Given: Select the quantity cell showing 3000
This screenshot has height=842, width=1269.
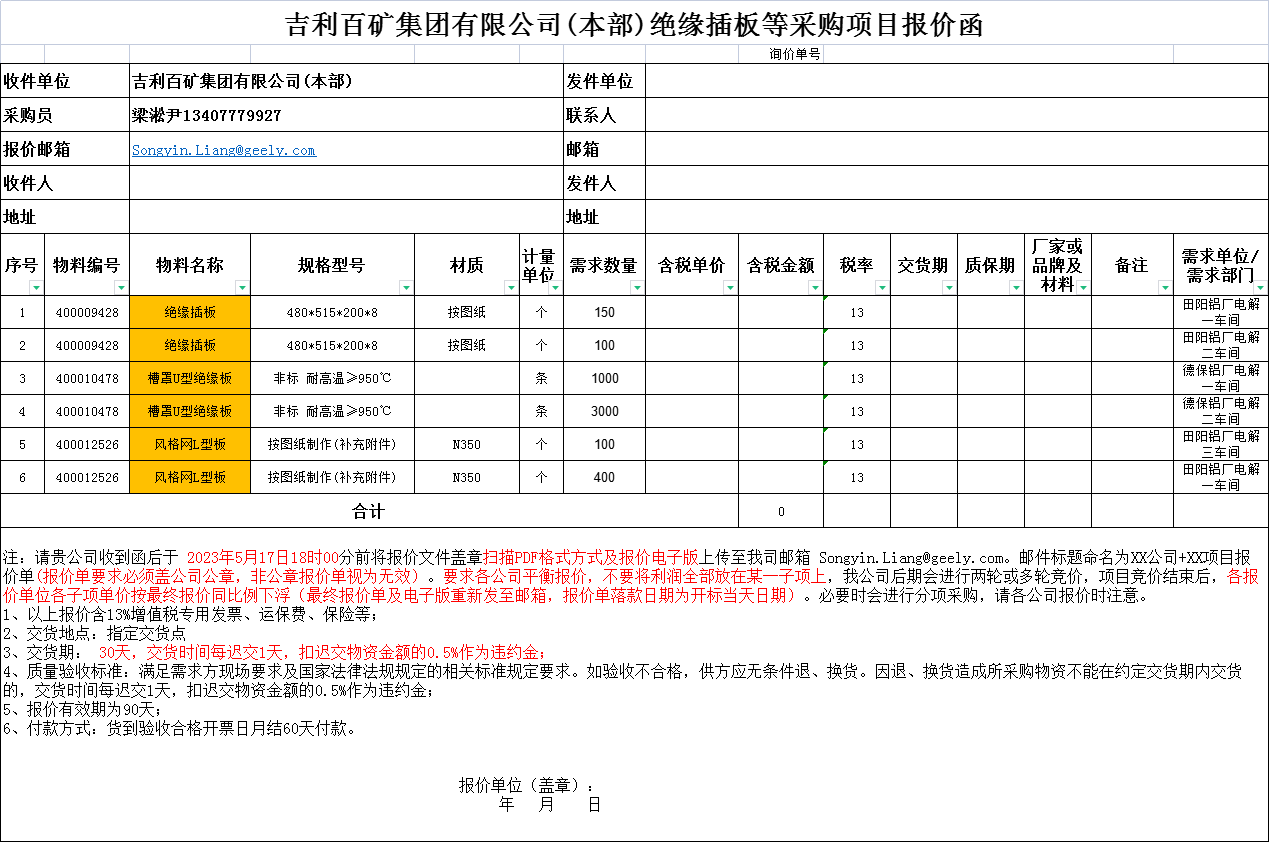Looking at the screenshot, I should click(x=605, y=411).
